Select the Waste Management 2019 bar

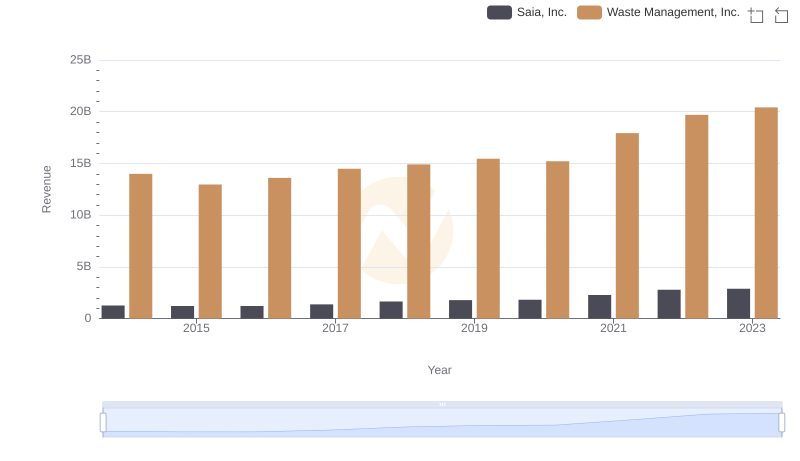(x=488, y=239)
